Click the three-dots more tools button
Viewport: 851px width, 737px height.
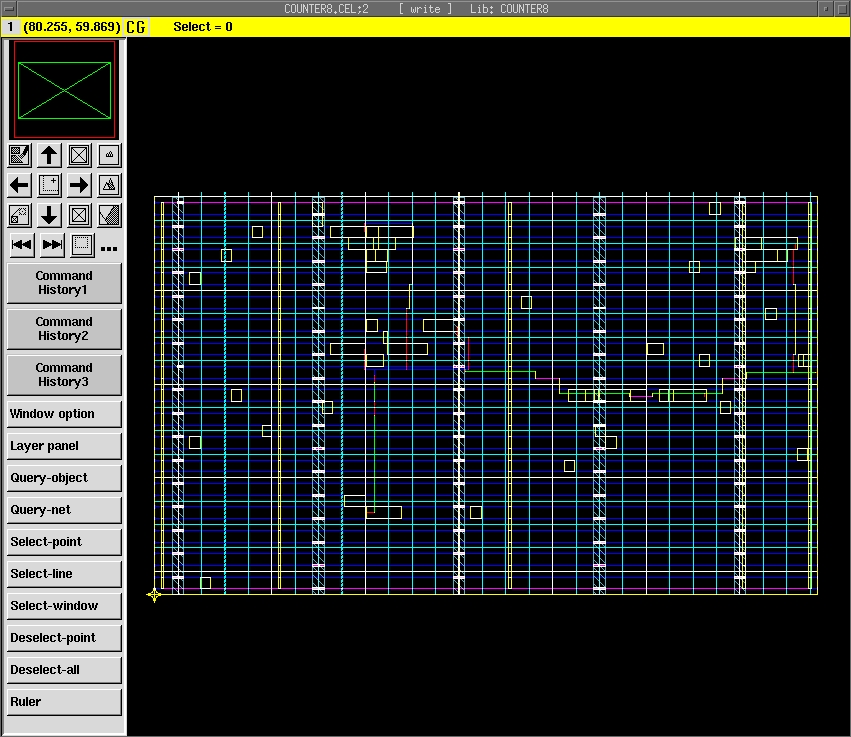point(109,247)
